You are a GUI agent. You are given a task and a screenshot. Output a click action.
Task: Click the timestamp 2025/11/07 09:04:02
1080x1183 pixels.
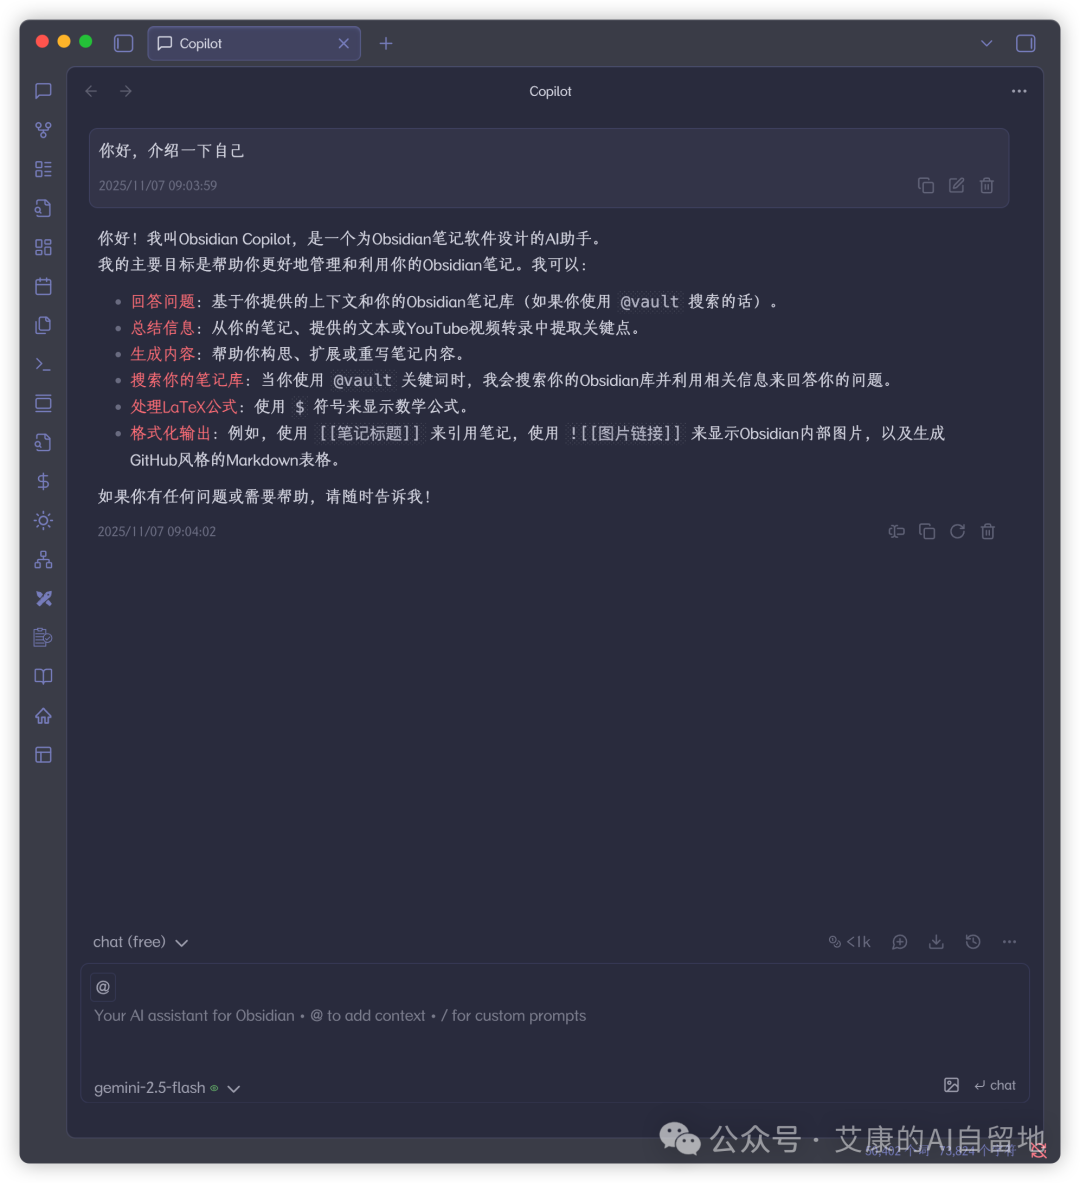point(157,532)
